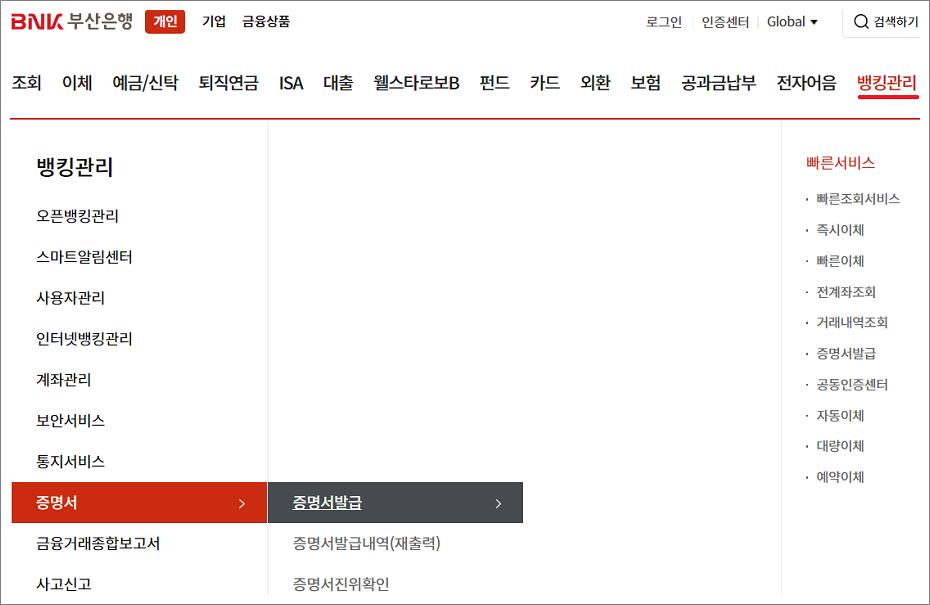Click 공동인증센터 quick link

click(x=852, y=384)
